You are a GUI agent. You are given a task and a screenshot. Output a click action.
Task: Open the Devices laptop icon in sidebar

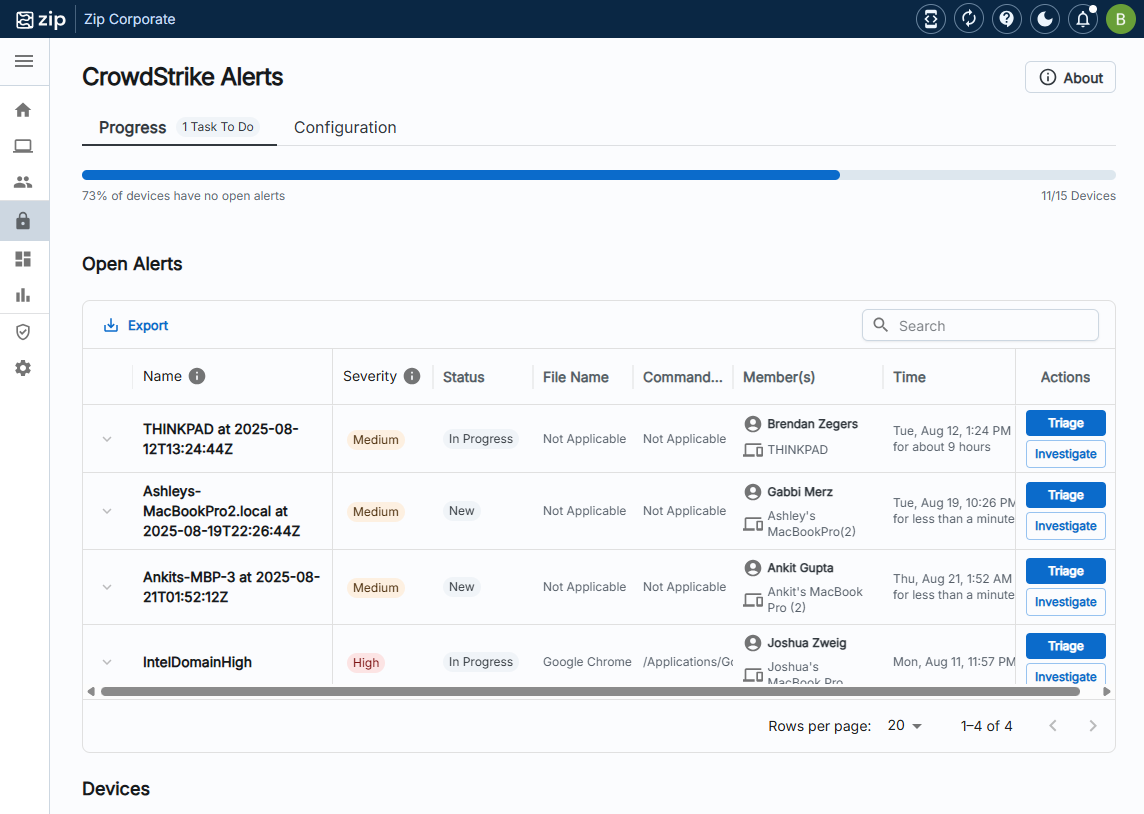[x=23, y=147]
